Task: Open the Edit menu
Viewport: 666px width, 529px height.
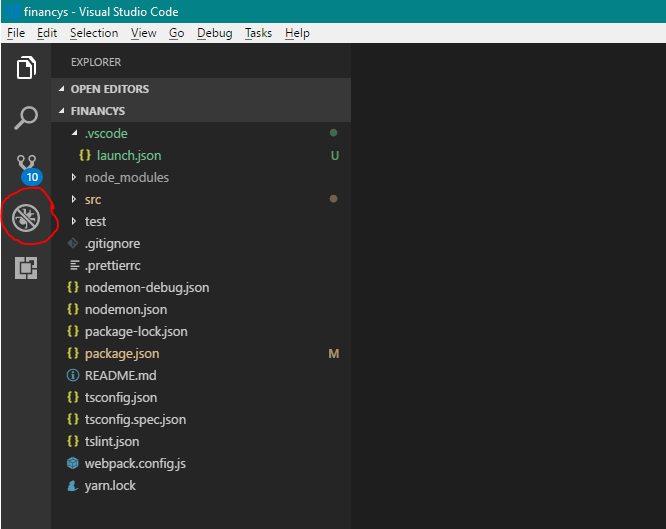Action: tap(47, 33)
